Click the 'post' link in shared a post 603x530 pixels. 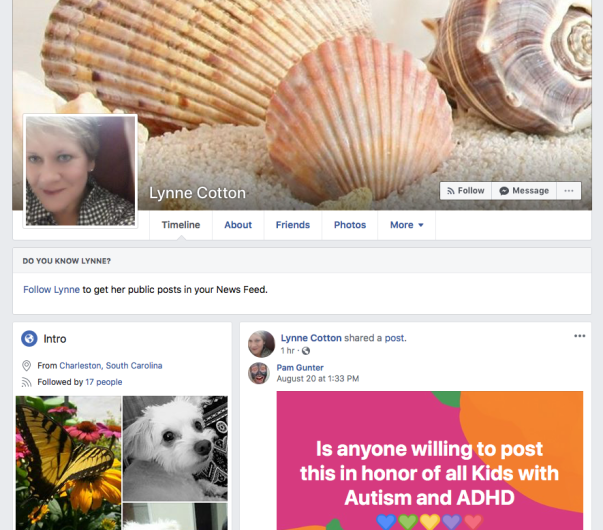(395, 338)
